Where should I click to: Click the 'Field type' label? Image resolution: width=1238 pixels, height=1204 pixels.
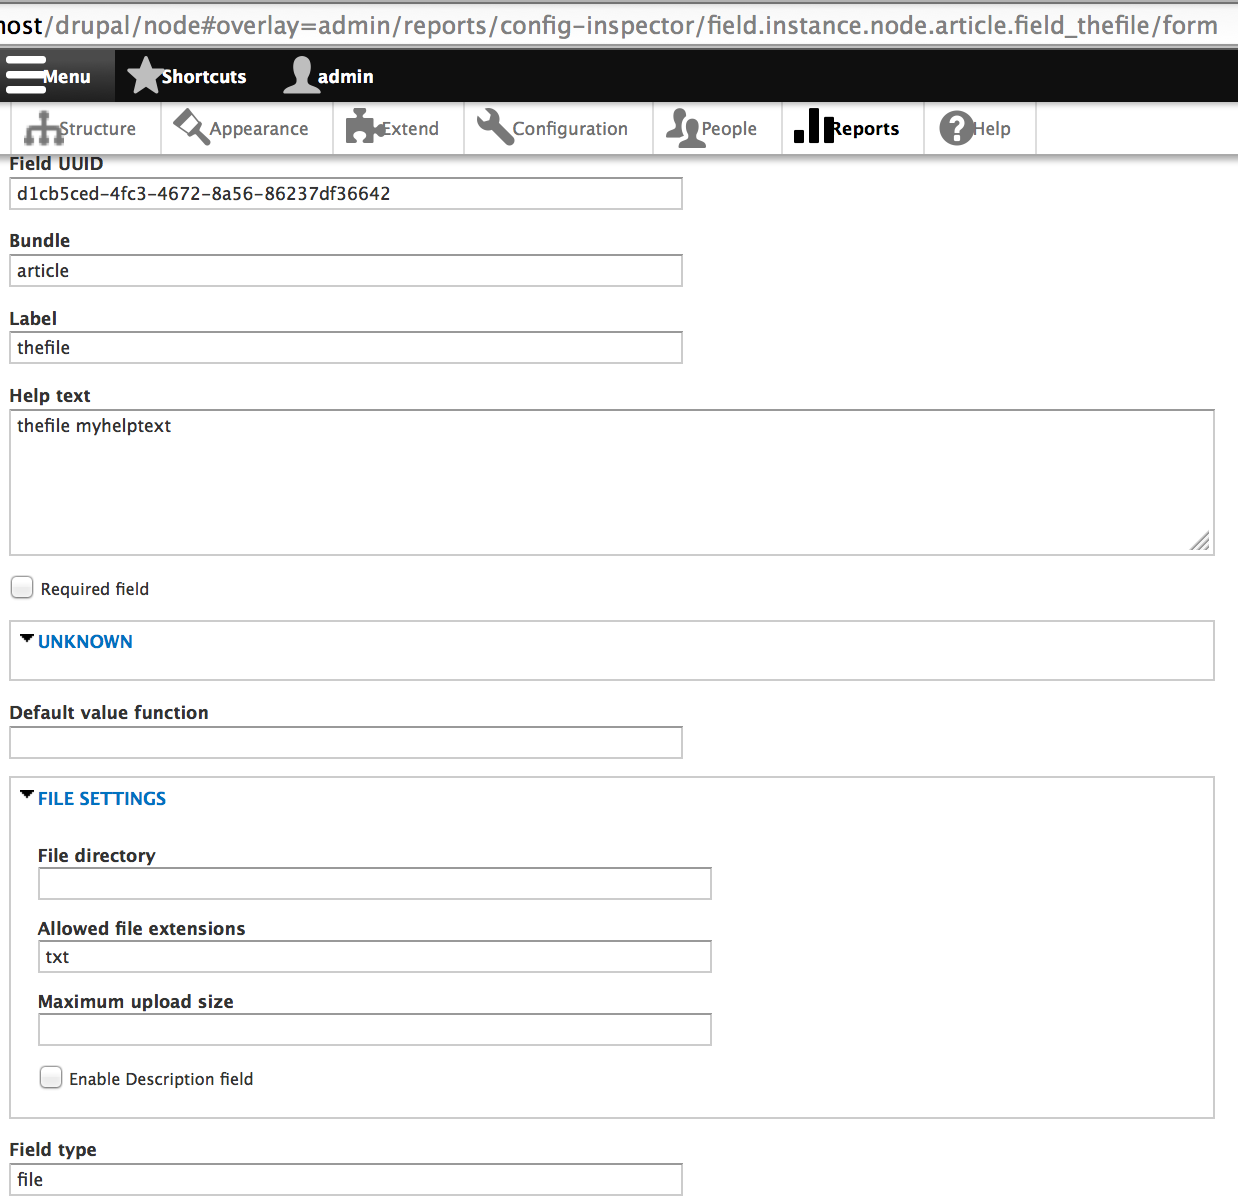(53, 1150)
